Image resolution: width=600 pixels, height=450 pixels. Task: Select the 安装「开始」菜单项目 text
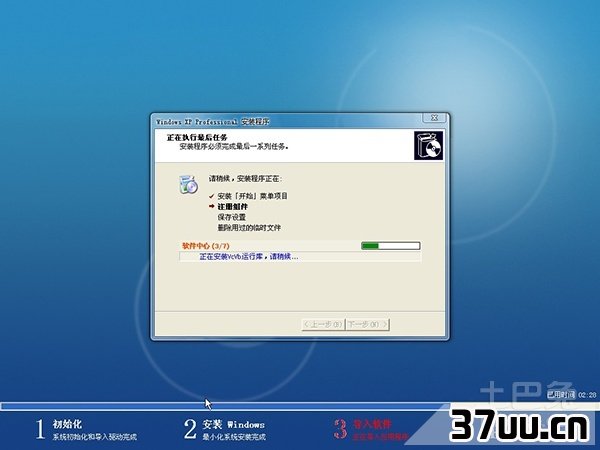click(253, 196)
